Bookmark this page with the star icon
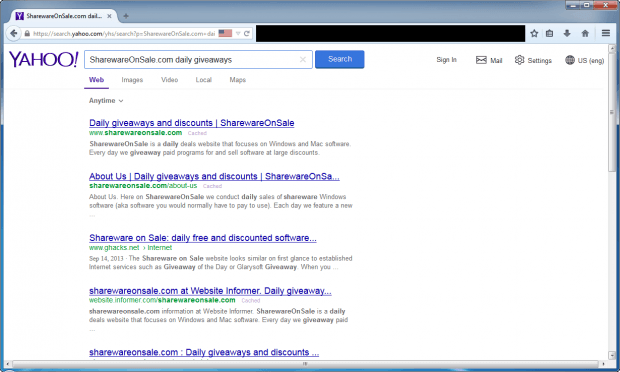Screen dimensions: 620x372 click(x=534, y=34)
